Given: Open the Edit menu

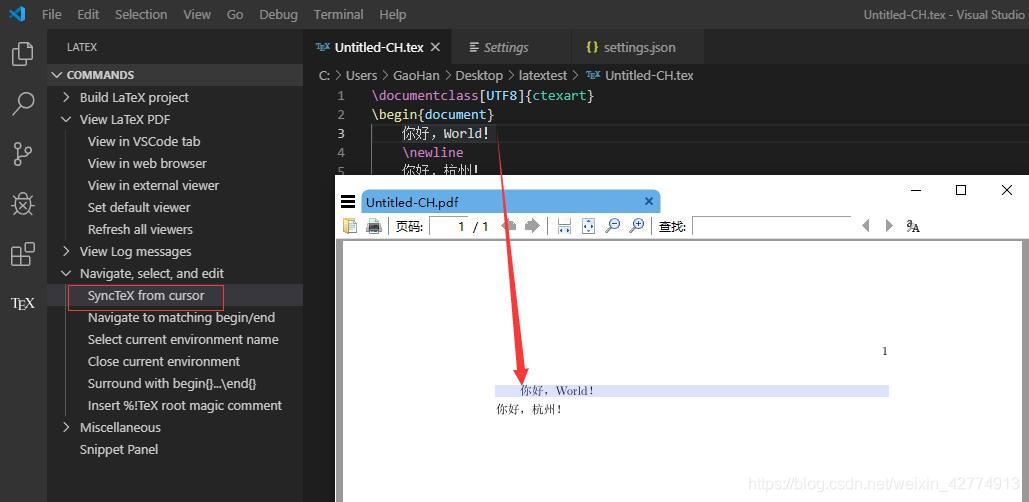Looking at the screenshot, I should click(x=88, y=14).
